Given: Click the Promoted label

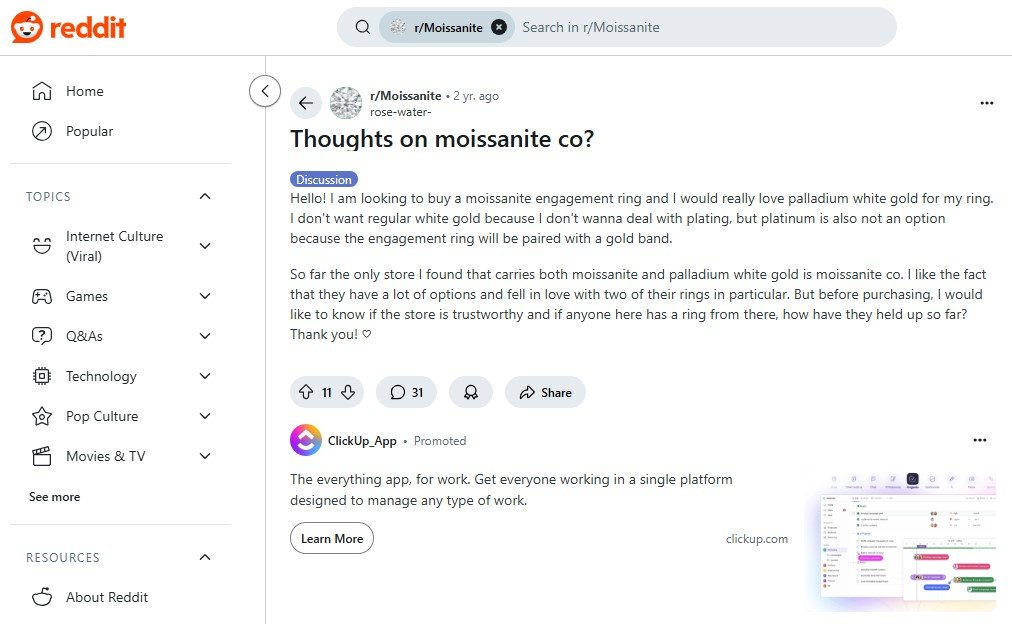Looking at the screenshot, I should pyautogui.click(x=440, y=441).
